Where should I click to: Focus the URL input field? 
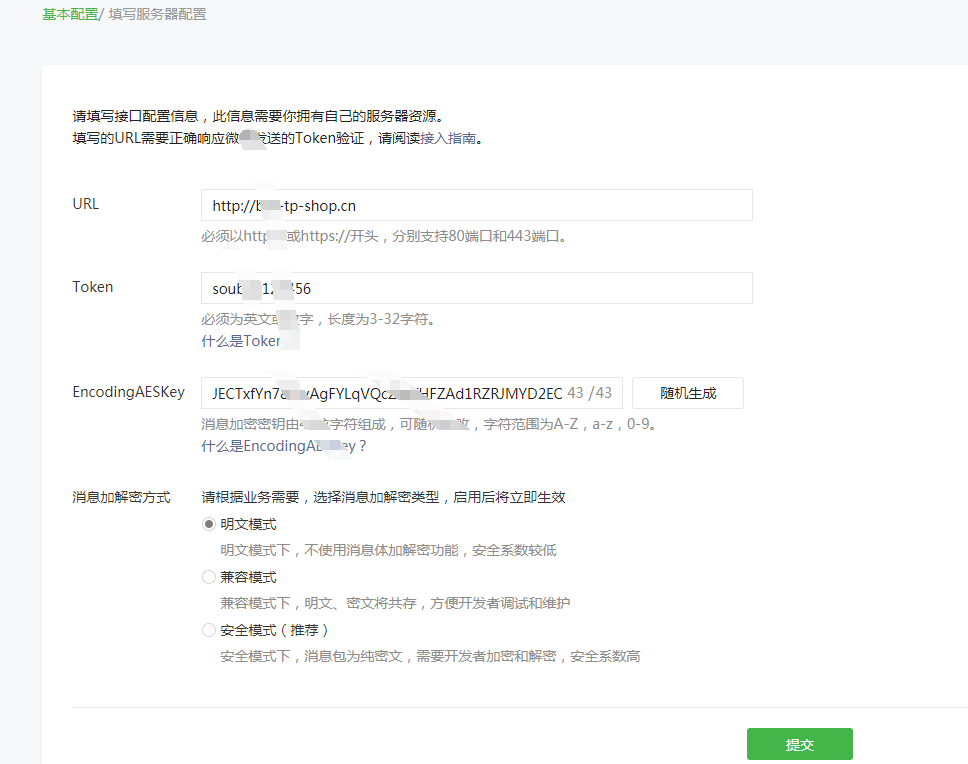476,206
